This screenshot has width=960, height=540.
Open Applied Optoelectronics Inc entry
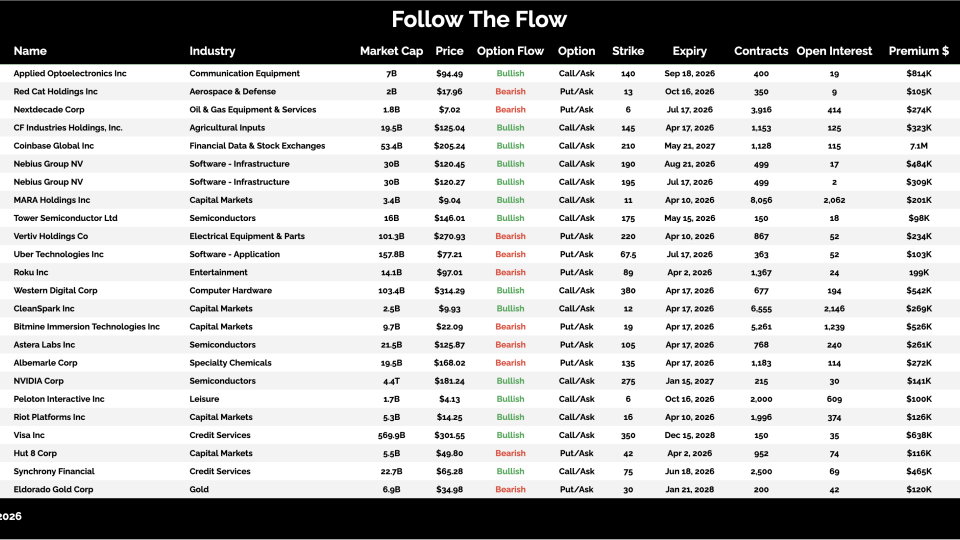point(70,74)
